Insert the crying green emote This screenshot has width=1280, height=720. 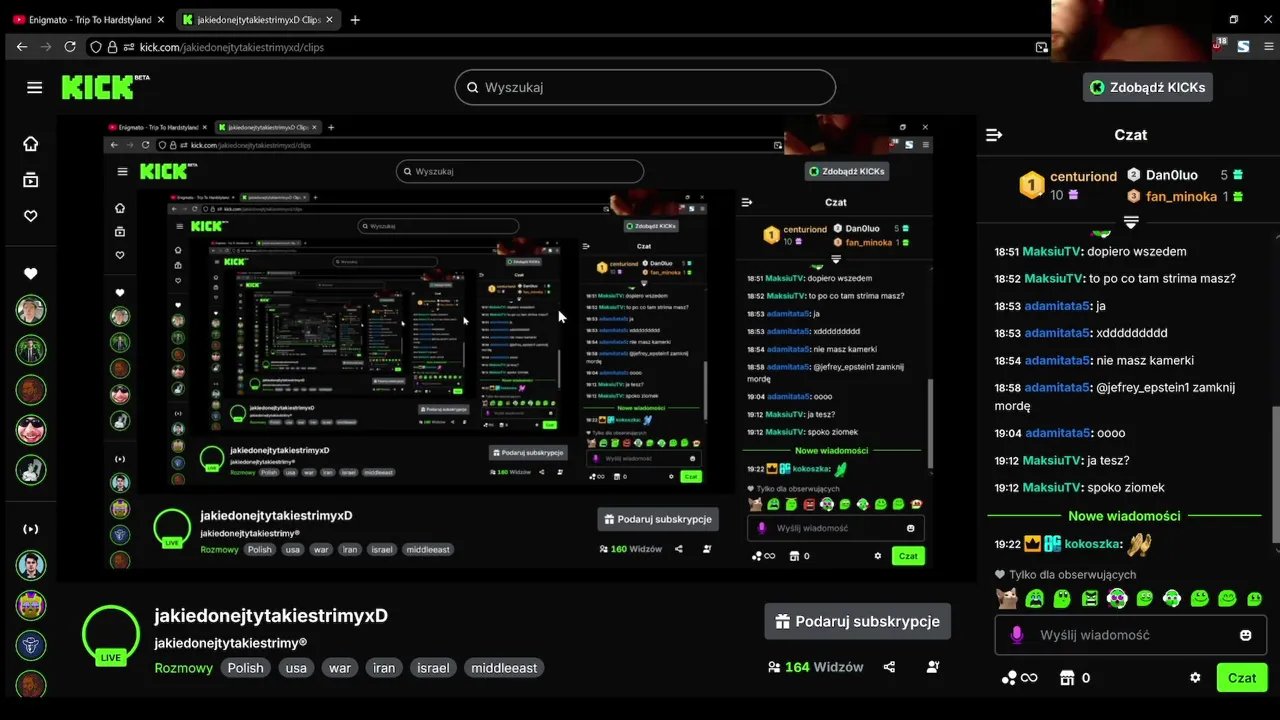click(x=1035, y=599)
